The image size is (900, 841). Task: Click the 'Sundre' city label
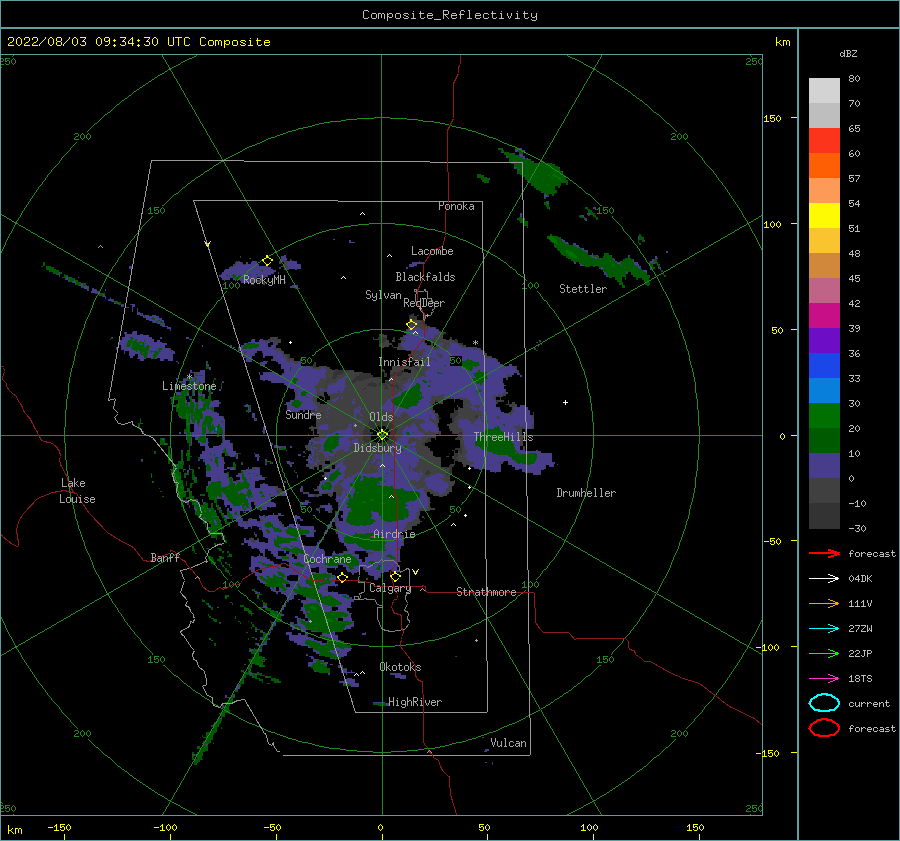point(303,414)
